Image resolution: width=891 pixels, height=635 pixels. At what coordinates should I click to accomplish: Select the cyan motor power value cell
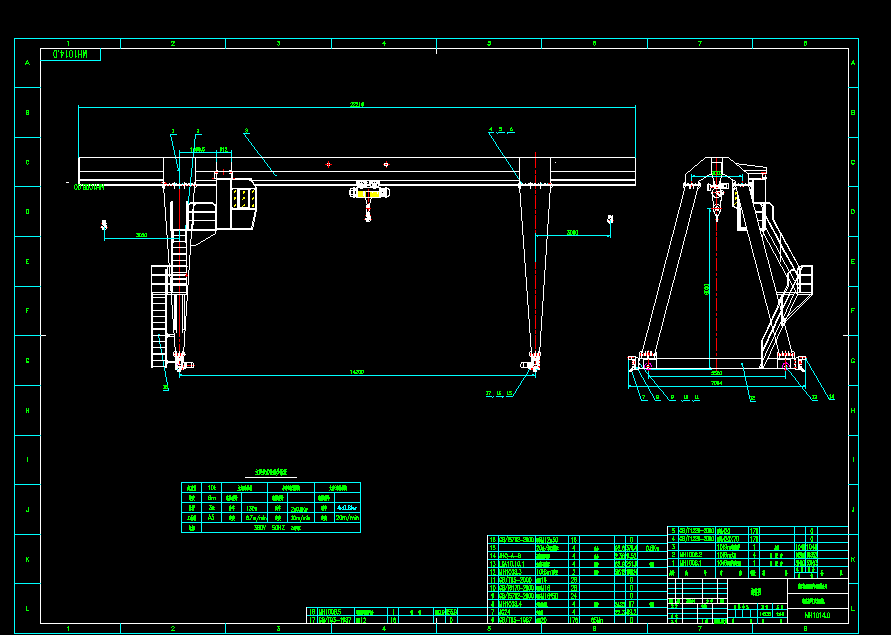coord(347,508)
